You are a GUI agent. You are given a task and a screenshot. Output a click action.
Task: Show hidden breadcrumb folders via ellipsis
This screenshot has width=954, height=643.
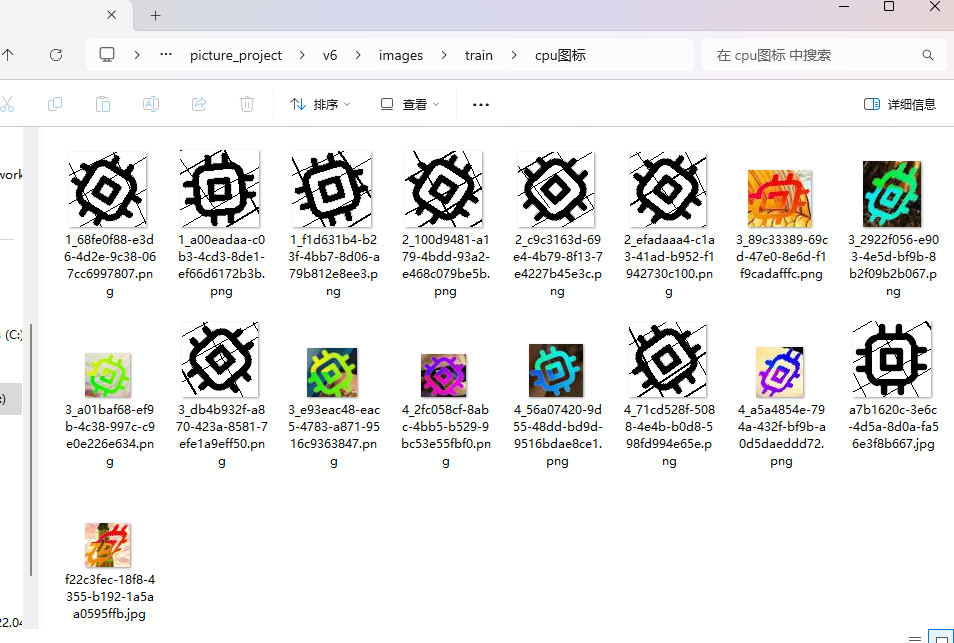(166, 55)
